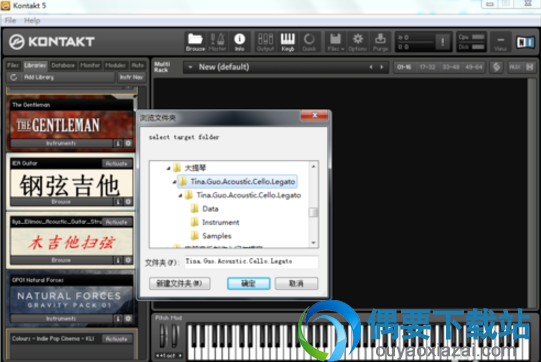541x362 pixels.
Task: Click the Info icon in toolbar
Action: click(239, 42)
